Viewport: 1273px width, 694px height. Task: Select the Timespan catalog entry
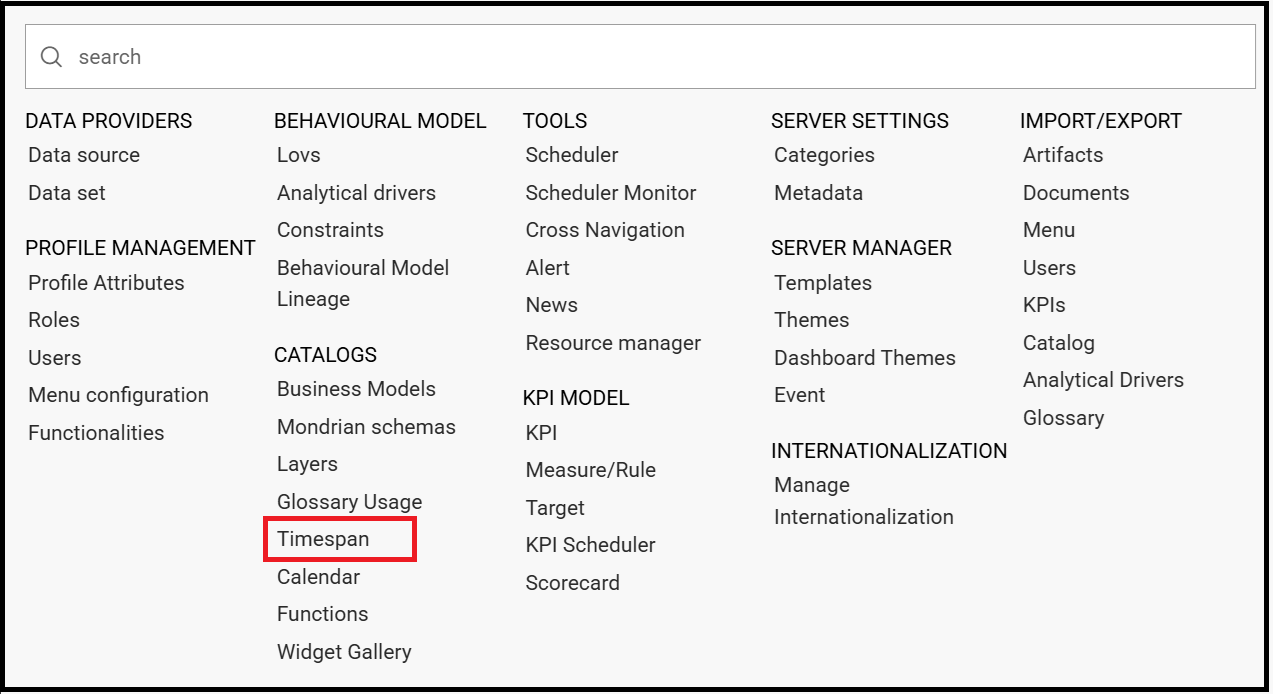point(323,539)
